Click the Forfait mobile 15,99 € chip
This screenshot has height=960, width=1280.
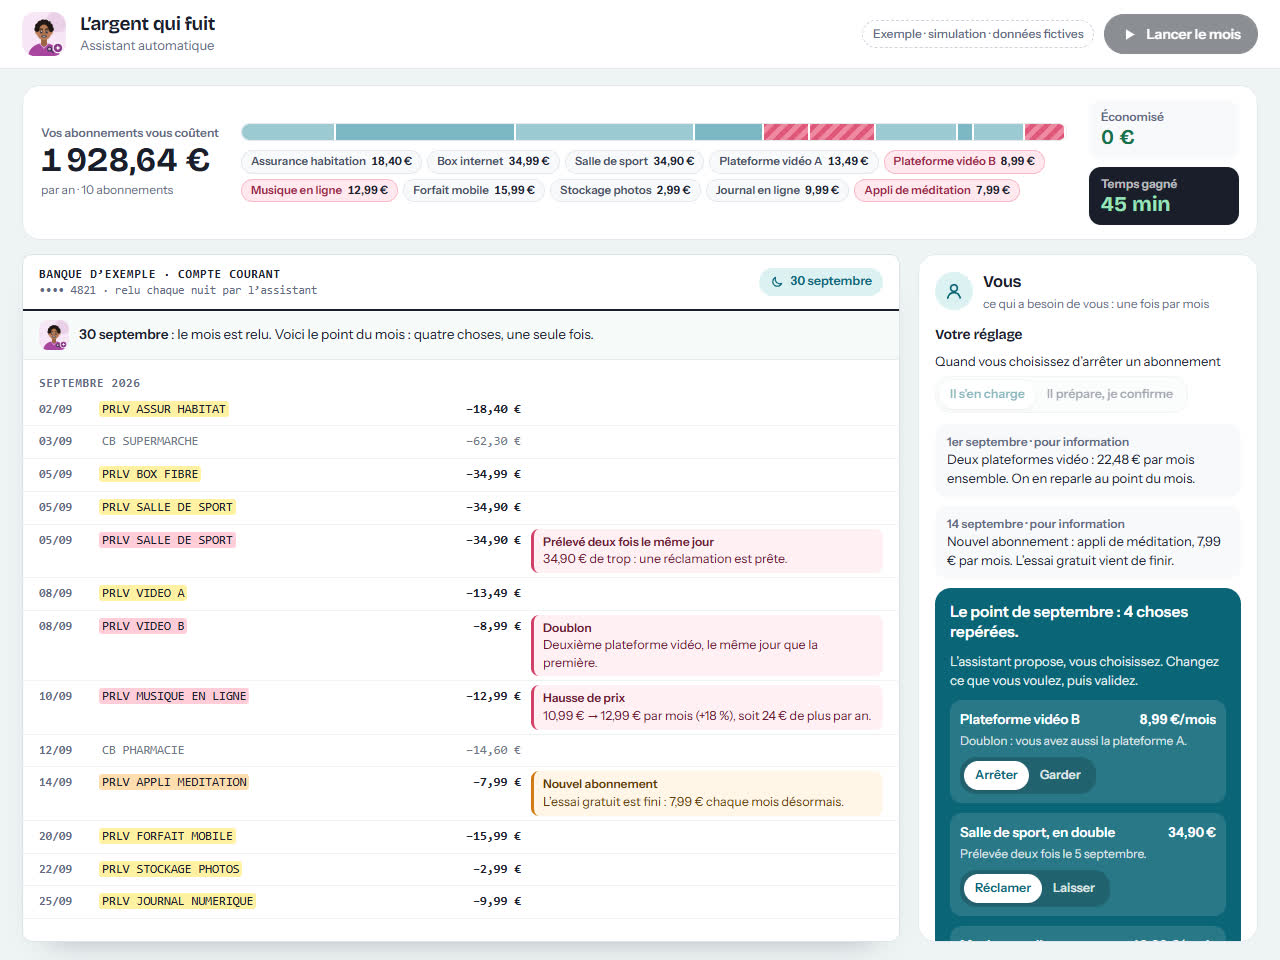(474, 190)
